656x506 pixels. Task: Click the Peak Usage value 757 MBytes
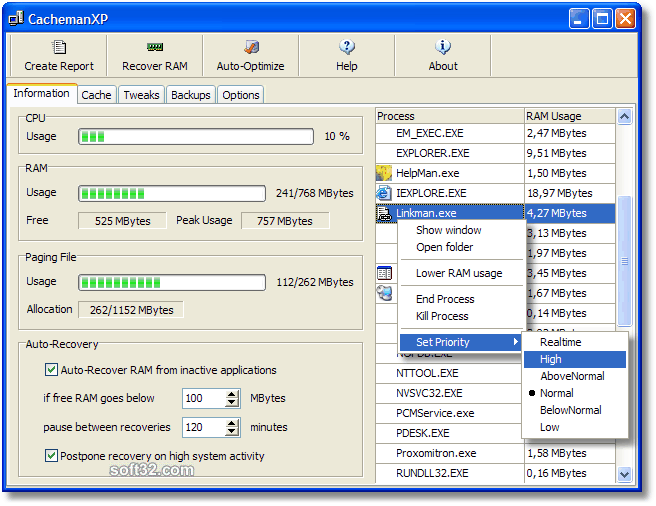pyautogui.click(x=285, y=221)
